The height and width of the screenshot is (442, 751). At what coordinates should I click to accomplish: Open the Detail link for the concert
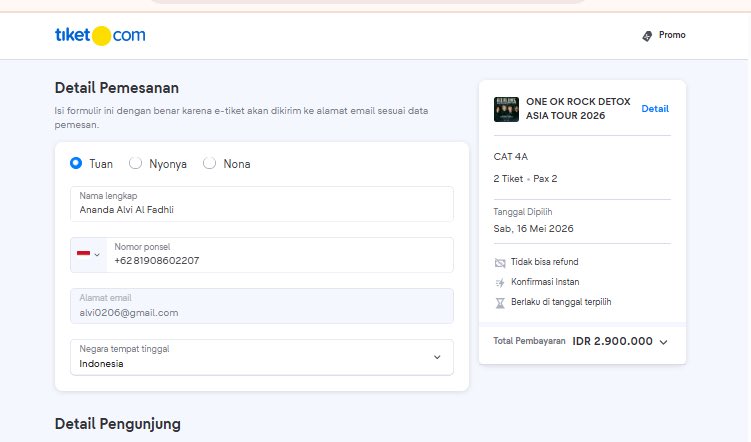click(655, 109)
